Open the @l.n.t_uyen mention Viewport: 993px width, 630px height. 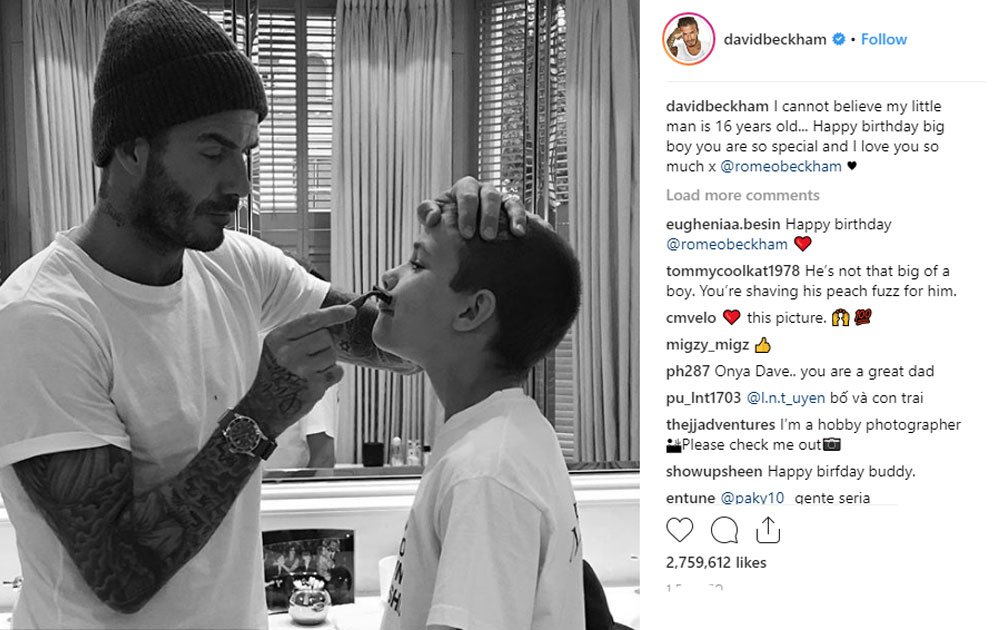point(786,398)
